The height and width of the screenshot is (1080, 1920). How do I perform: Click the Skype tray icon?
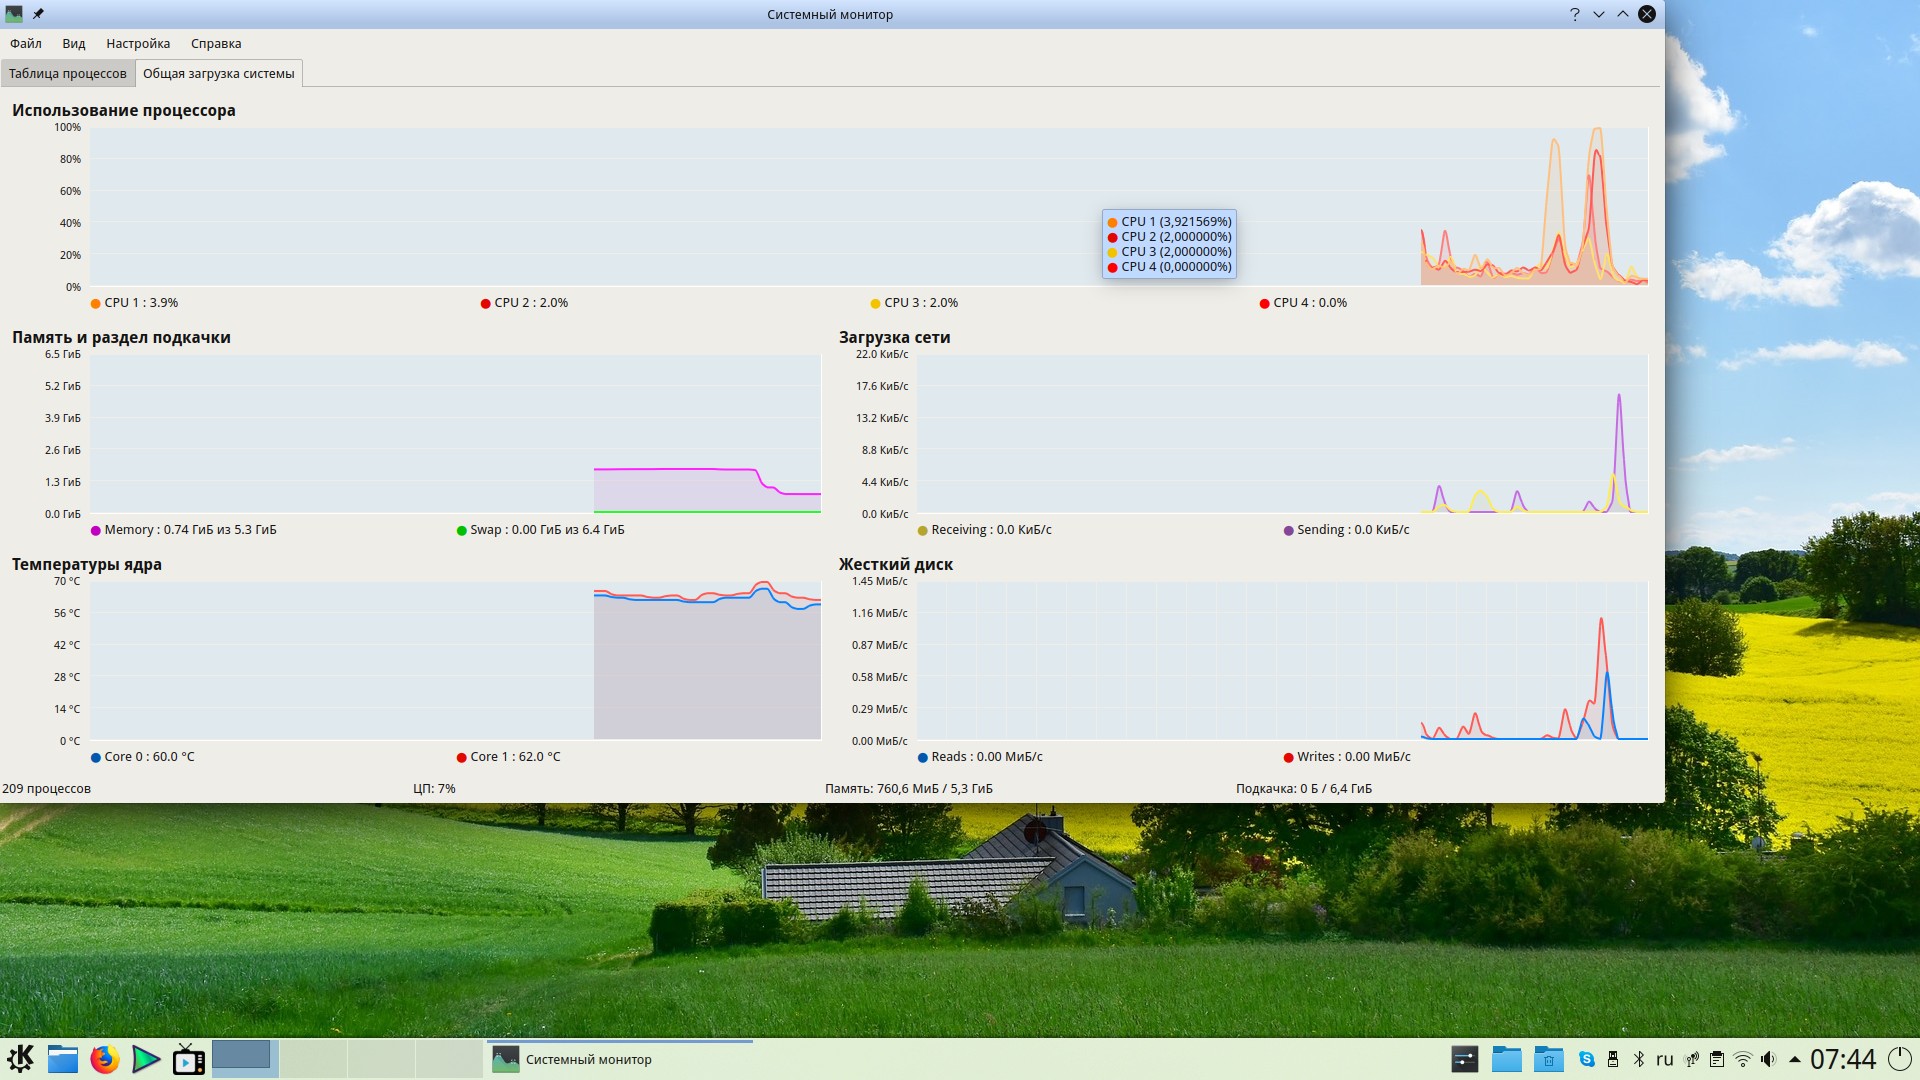(1586, 1059)
